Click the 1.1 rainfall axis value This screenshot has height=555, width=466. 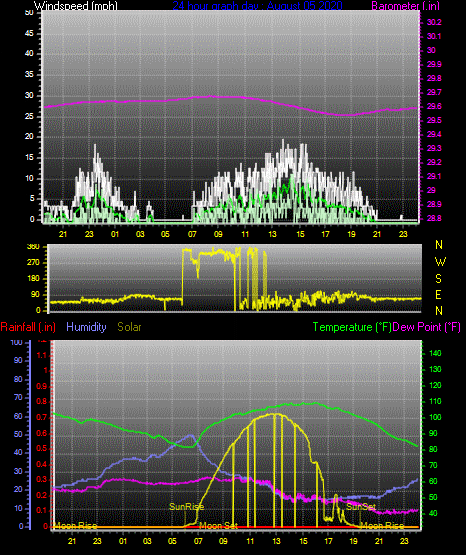click(x=42, y=355)
